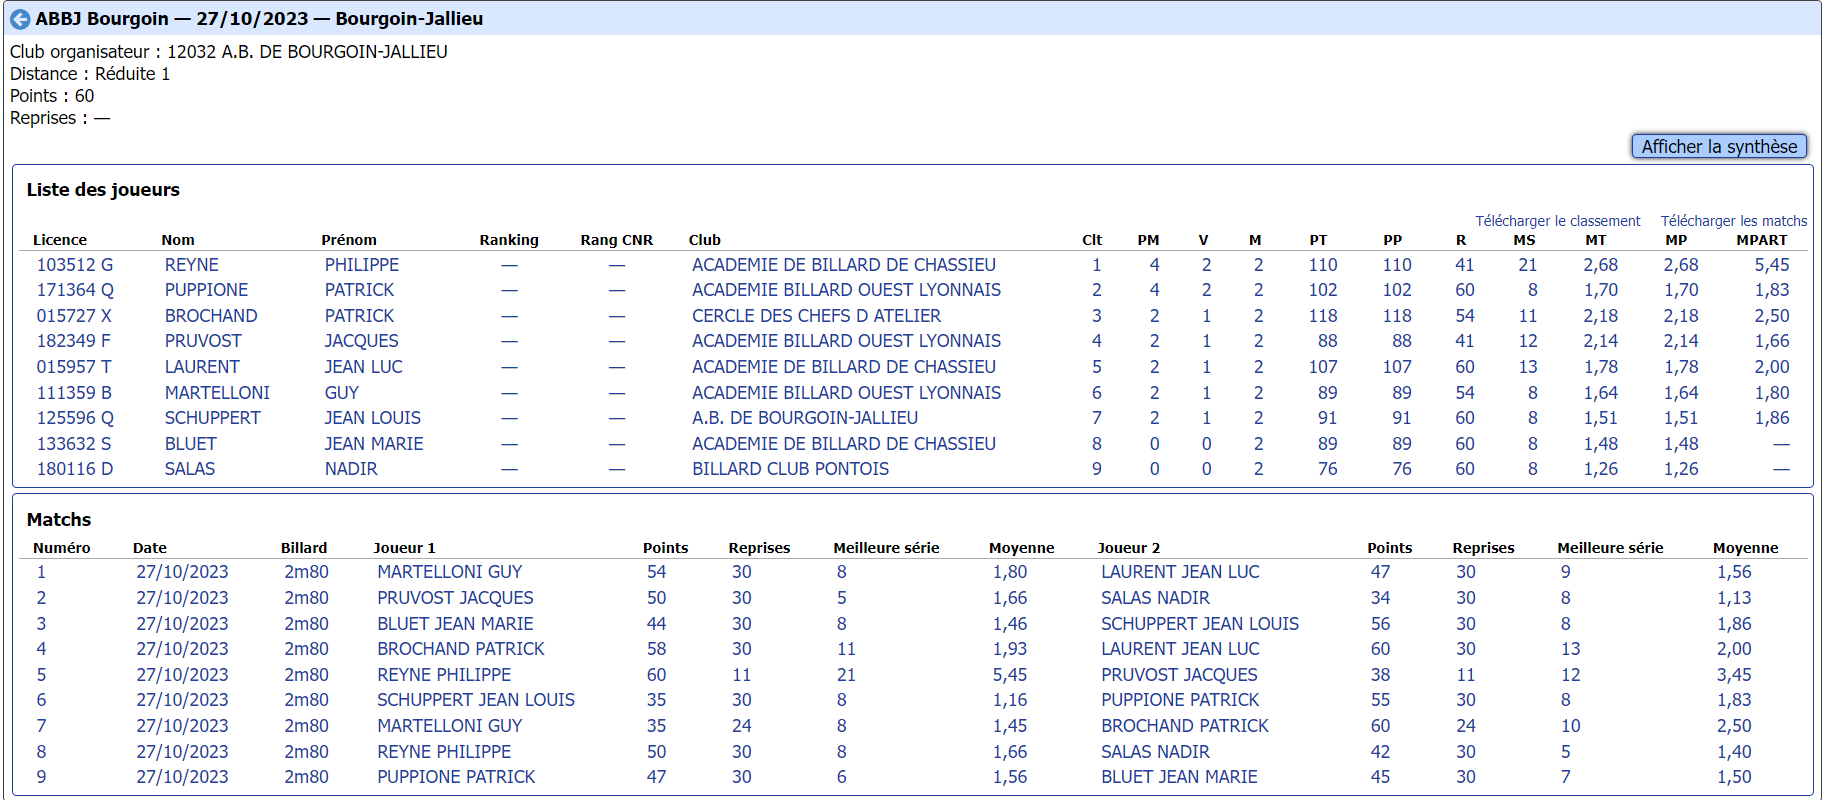The image size is (1822, 800).
Task: Open BROCHAND player entry in Nom column
Action: coord(211,316)
